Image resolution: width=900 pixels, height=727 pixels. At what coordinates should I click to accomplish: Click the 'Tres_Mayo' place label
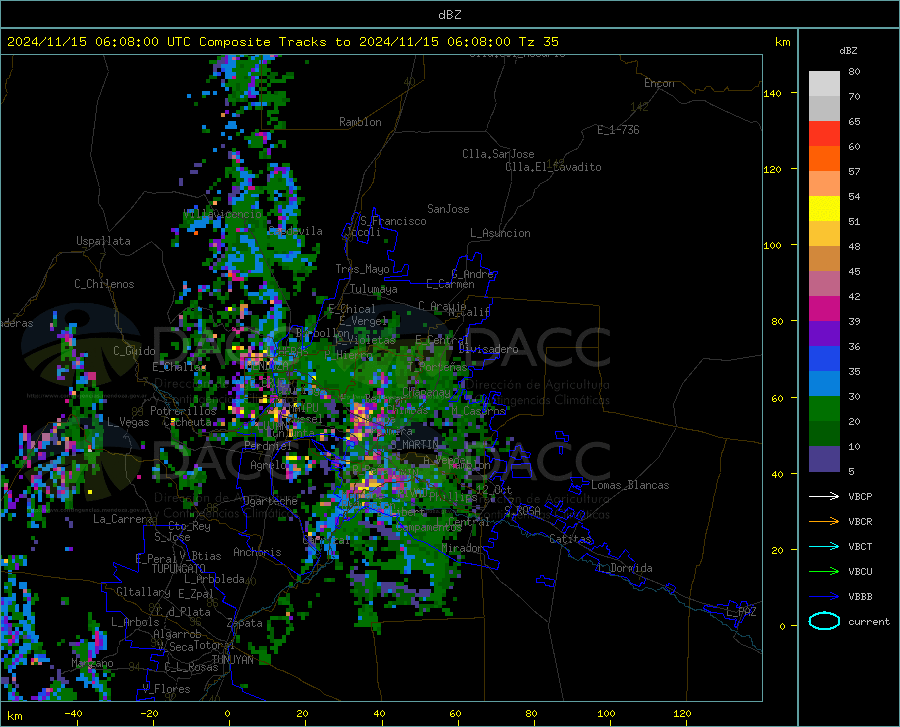coord(362,269)
